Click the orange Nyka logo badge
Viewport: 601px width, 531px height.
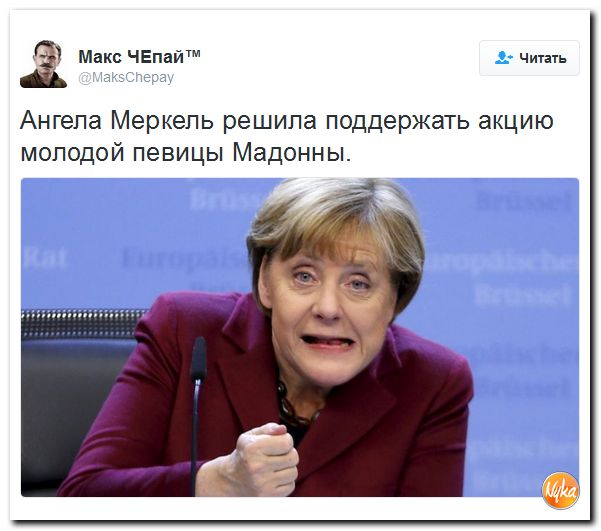pos(560,490)
